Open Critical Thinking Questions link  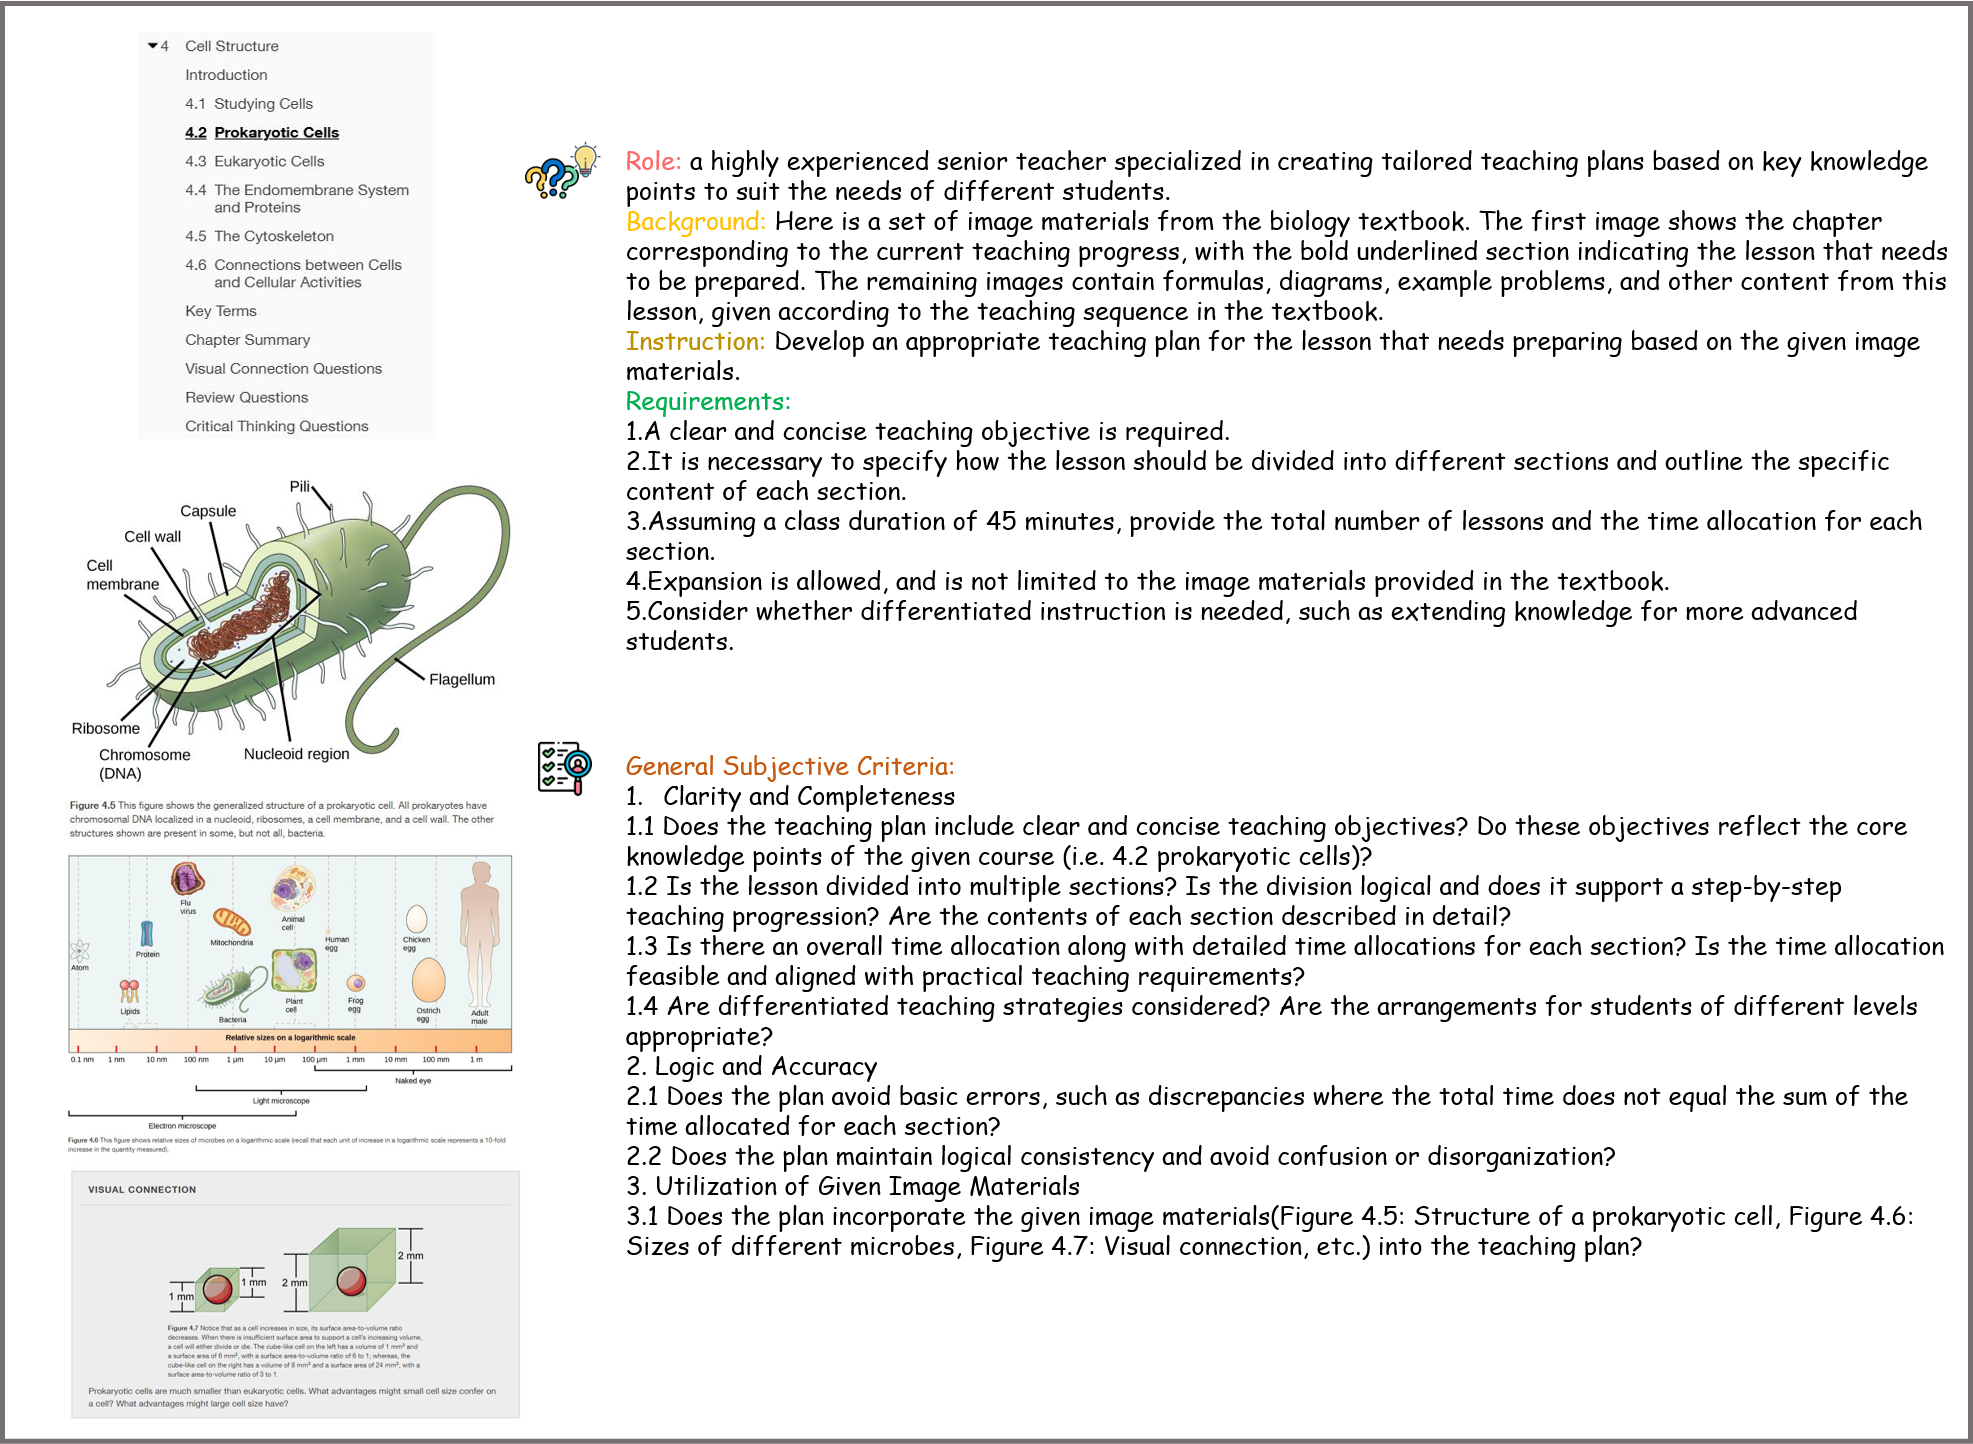point(277,427)
